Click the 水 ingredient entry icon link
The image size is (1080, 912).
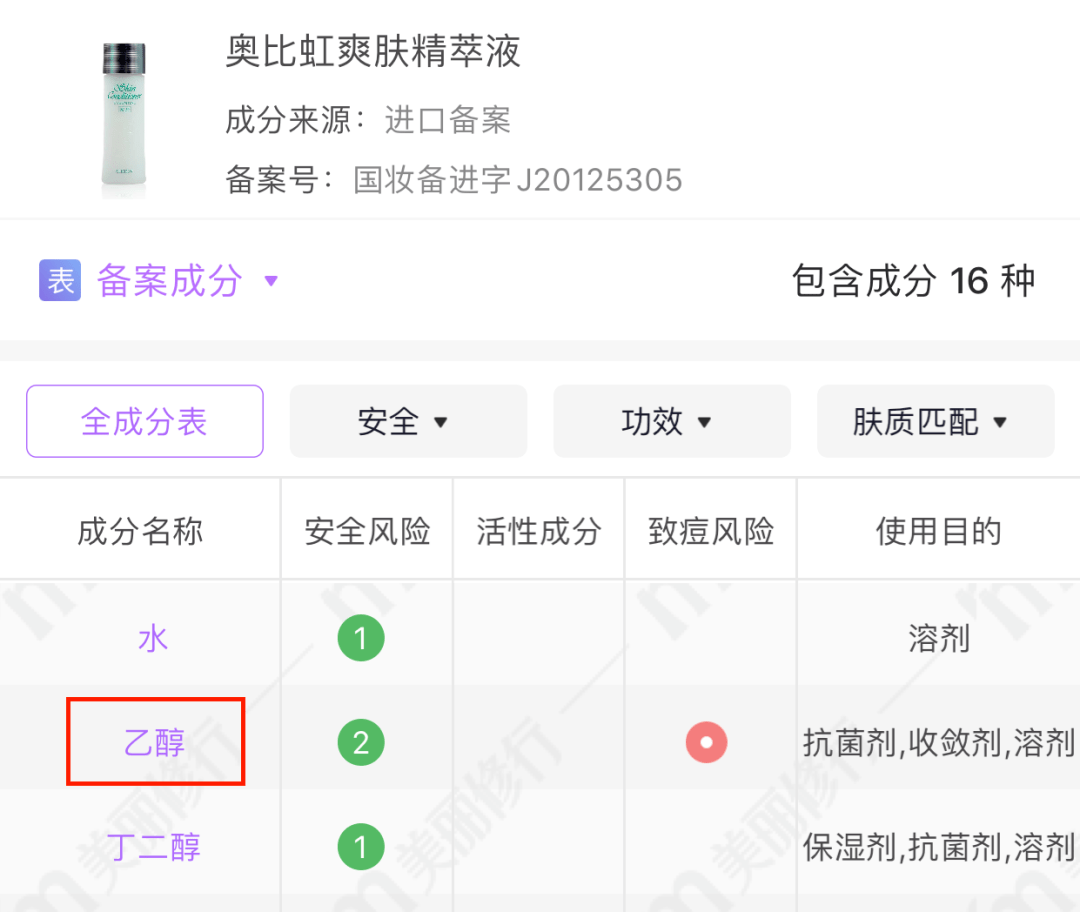[x=152, y=636]
